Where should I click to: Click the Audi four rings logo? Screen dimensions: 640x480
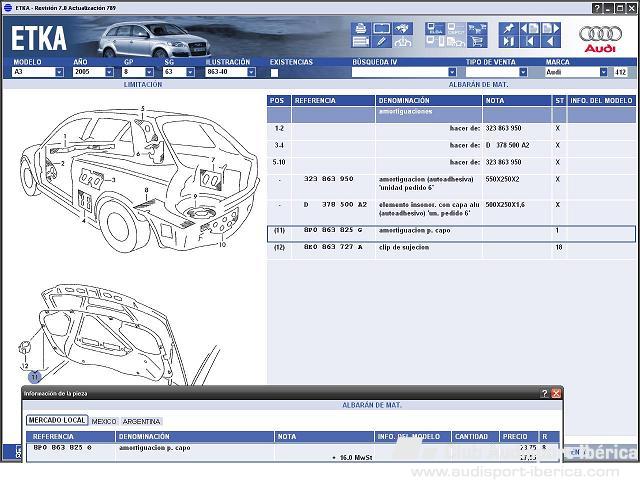coord(600,34)
